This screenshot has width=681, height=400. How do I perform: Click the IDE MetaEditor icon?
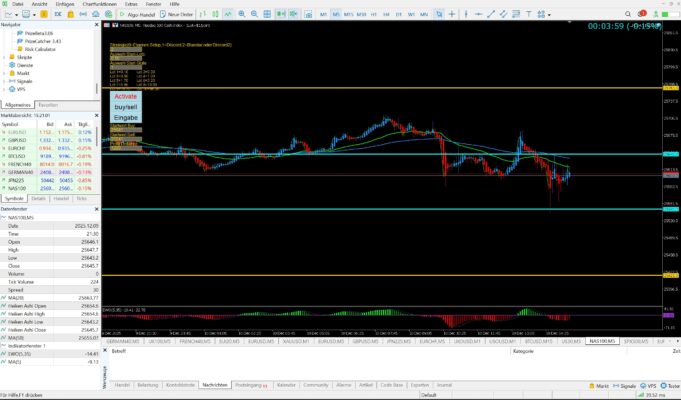tap(58, 14)
